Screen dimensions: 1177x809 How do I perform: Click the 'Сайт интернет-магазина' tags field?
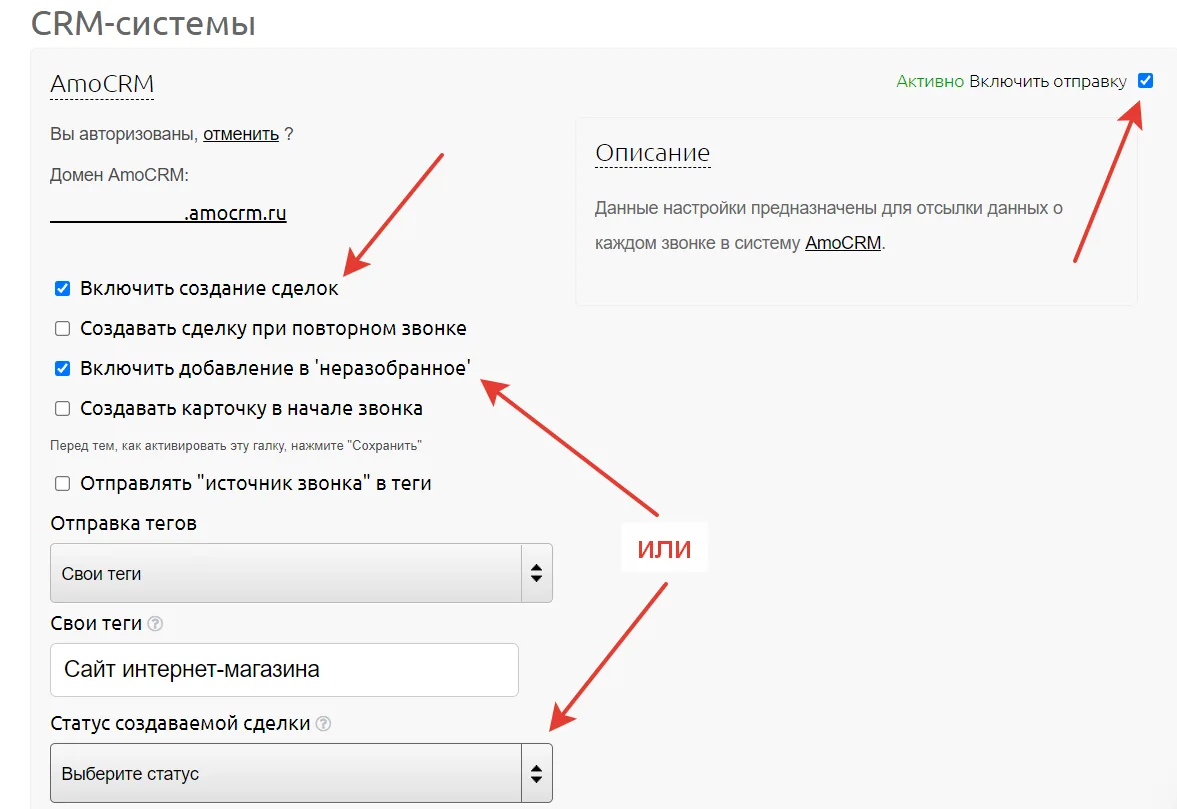[284, 669]
